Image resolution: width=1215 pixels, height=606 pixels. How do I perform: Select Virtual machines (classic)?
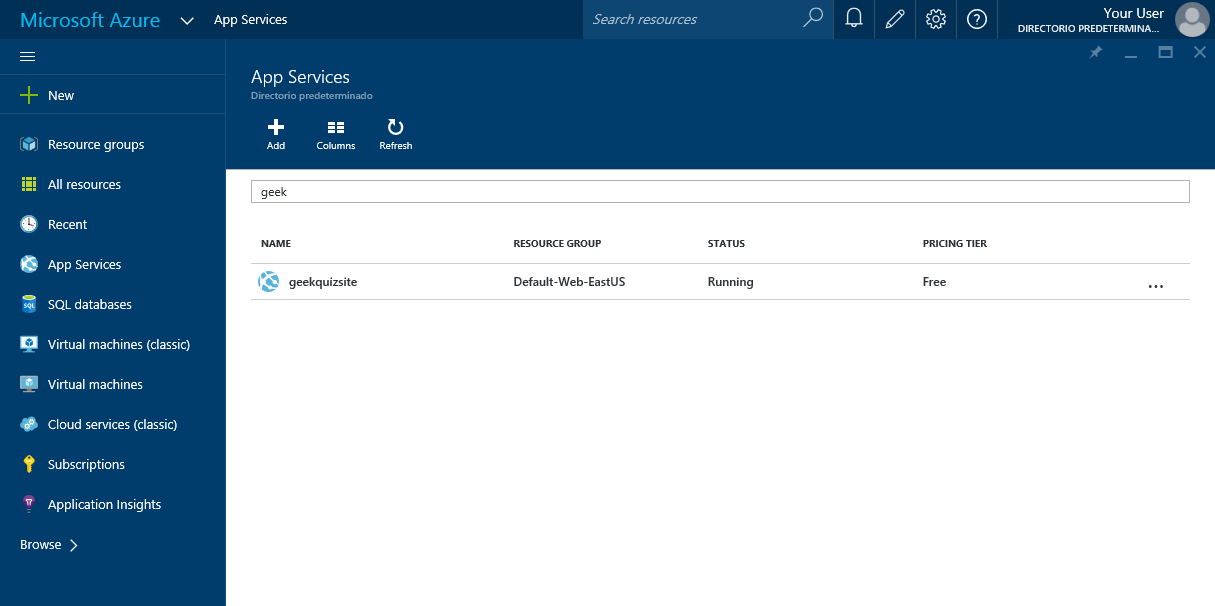pos(118,344)
